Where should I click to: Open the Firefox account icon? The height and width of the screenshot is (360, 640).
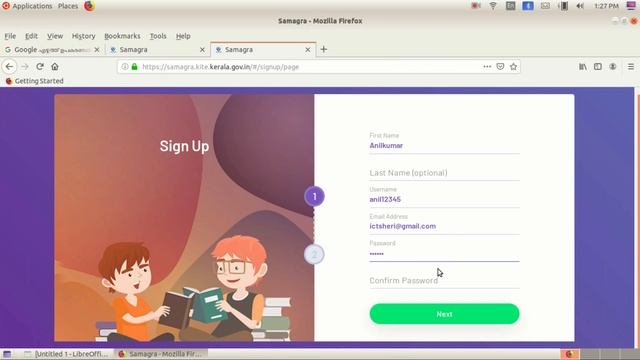pos(613,67)
